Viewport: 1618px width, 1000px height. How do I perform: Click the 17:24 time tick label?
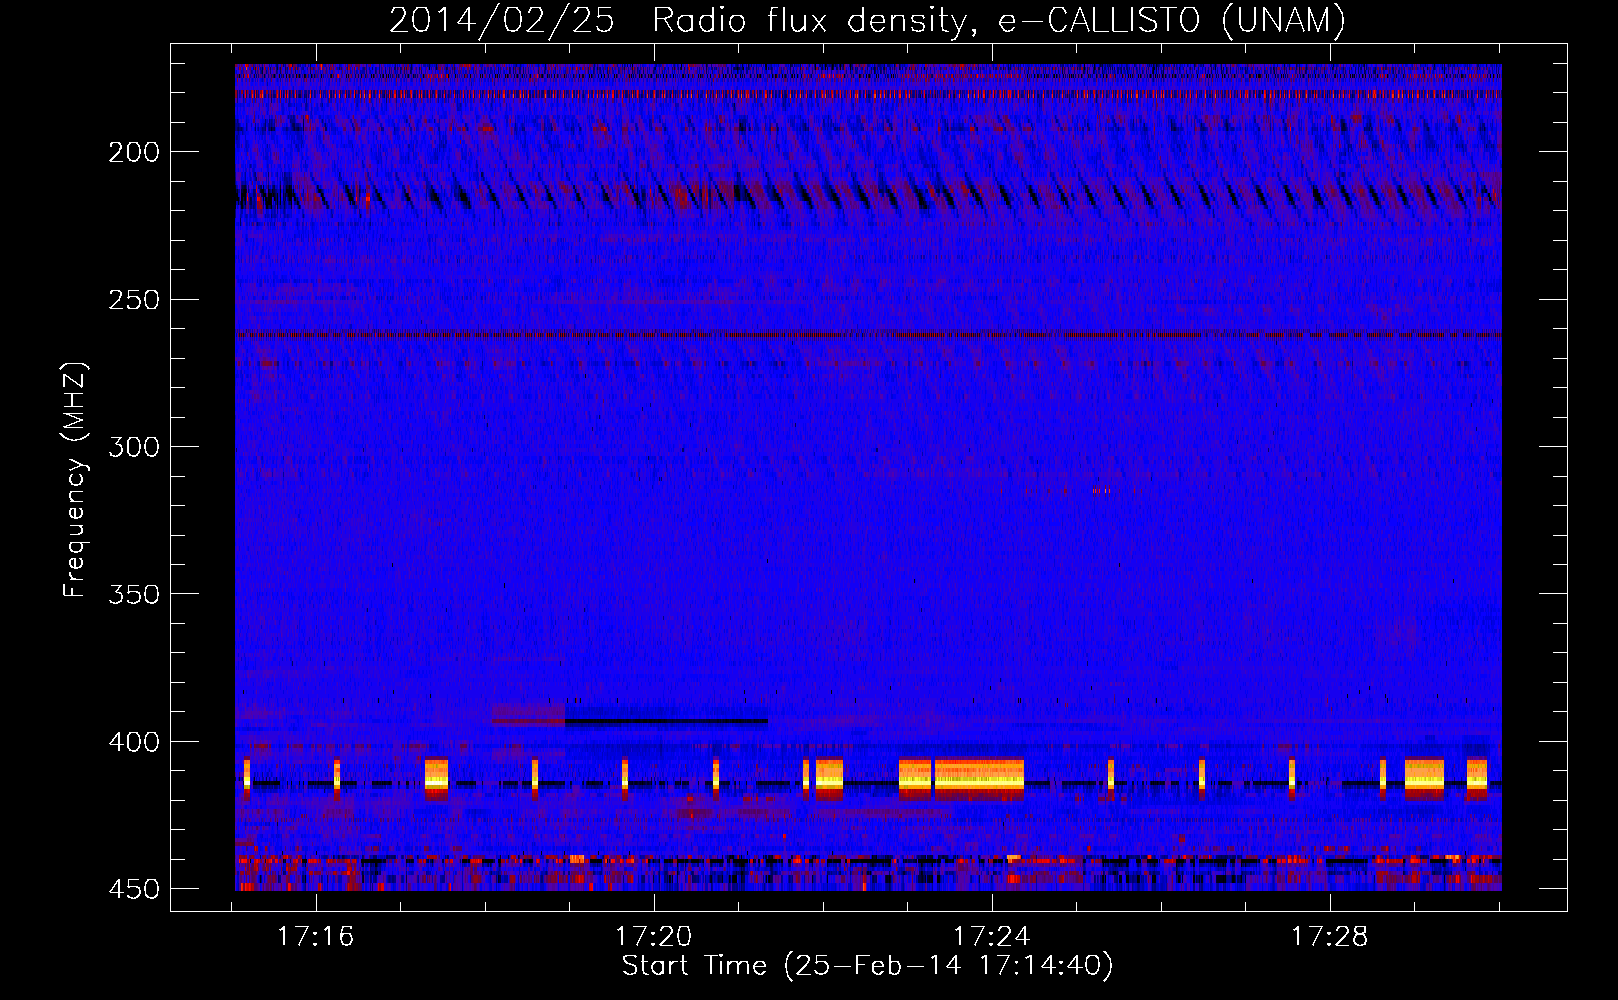(x=992, y=937)
